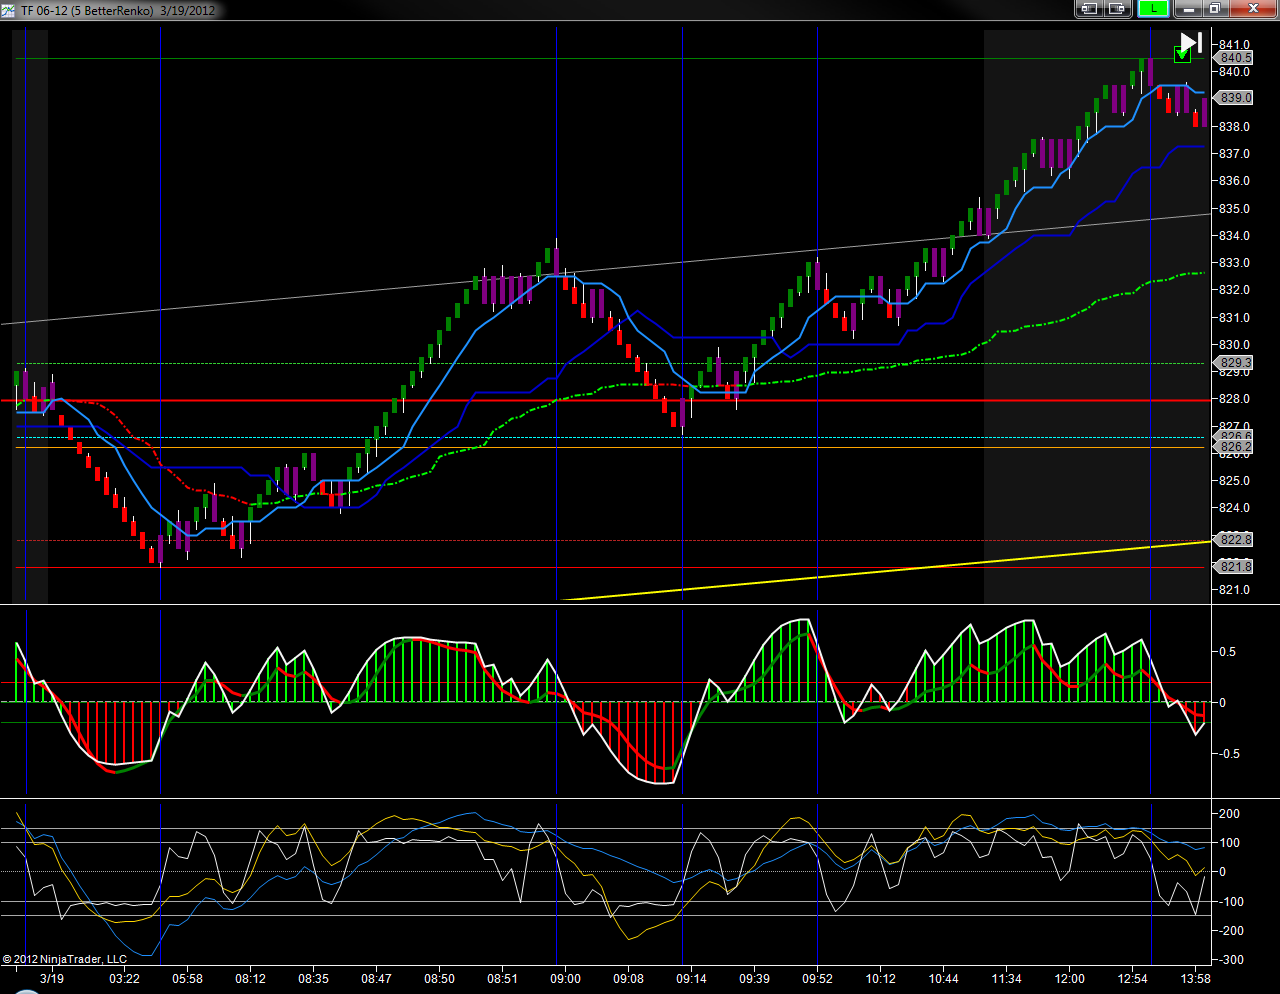Click the 08:47 time axis label
Image resolution: width=1280 pixels, height=994 pixels.
376,979
